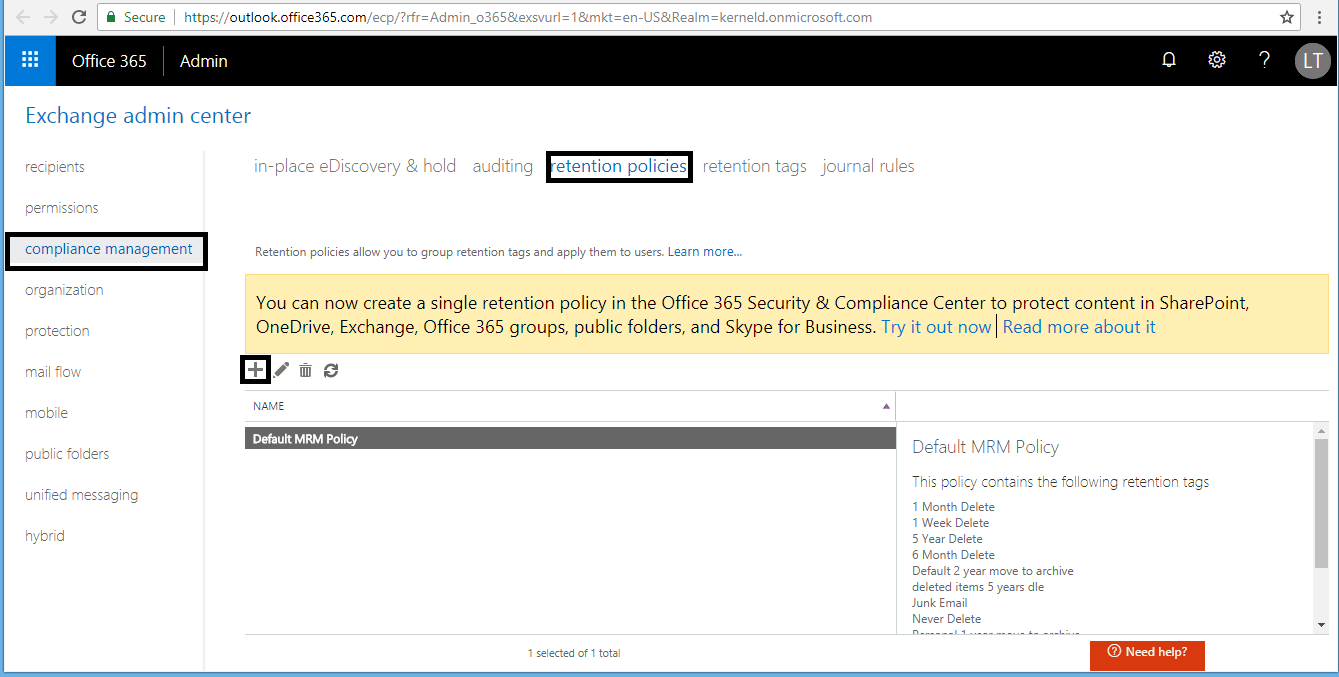This screenshot has height=677, width=1339.
Task: Click the Need help? button
Action: click(x=1147, y=654)
